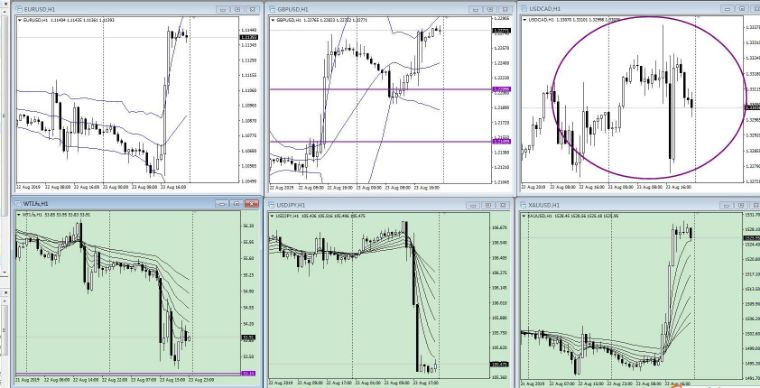Select lower purple horizontal line on GBPUSD

pyautogui.click(x=380, y=141)
